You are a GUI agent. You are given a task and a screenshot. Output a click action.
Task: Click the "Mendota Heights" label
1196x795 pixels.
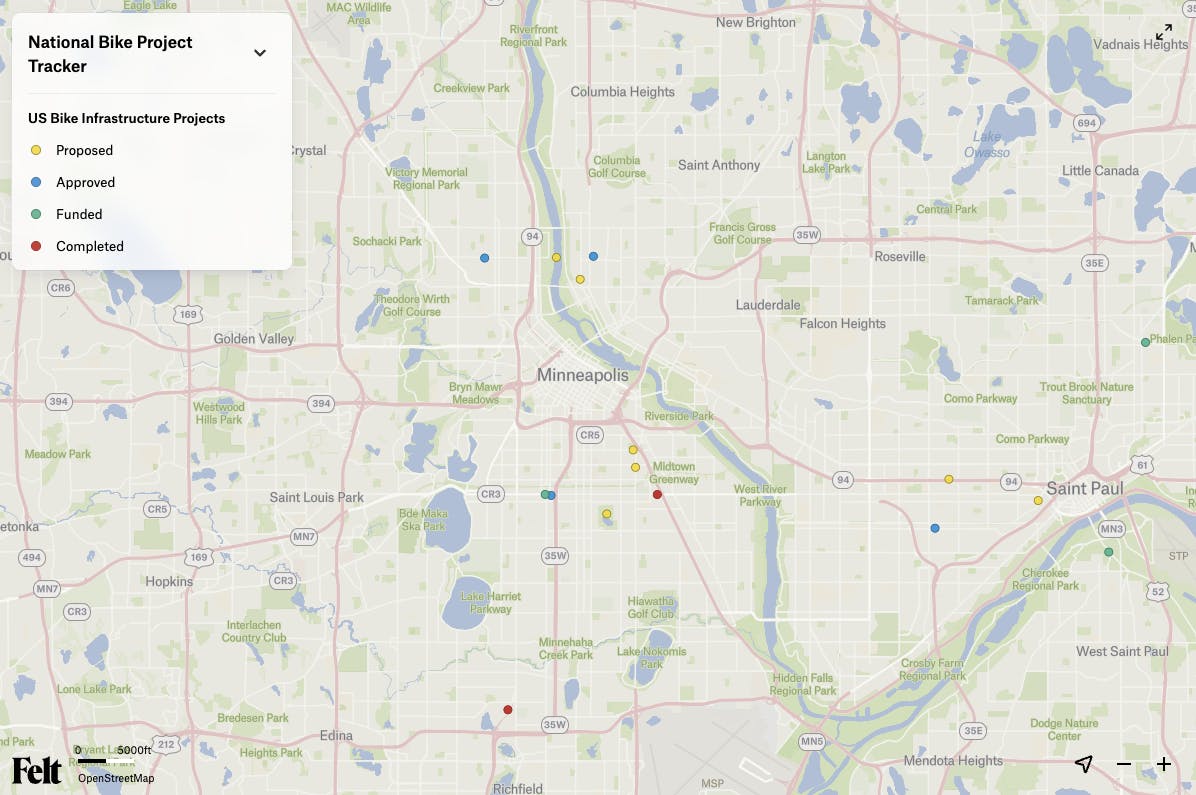click(x=953, y=761)
